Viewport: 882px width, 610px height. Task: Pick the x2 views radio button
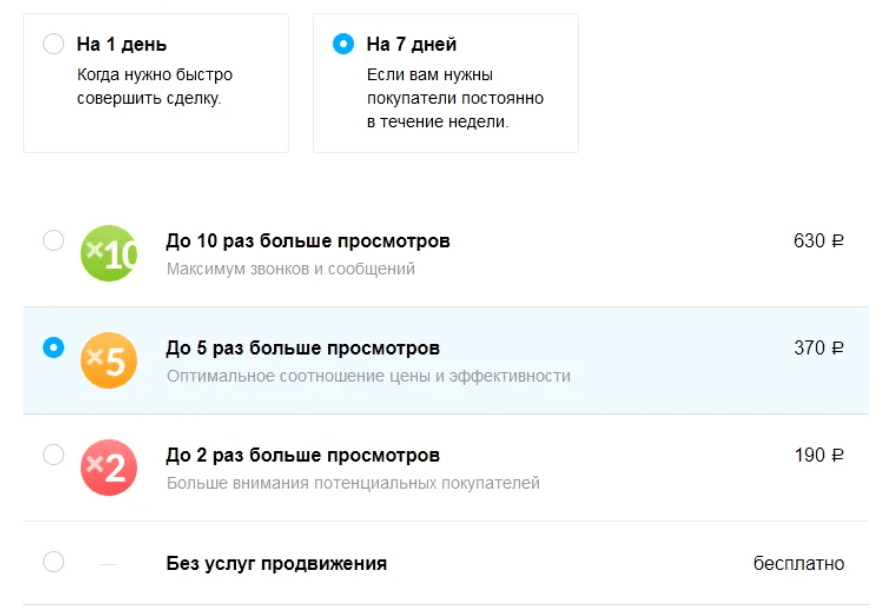click(x=54, y=455)
